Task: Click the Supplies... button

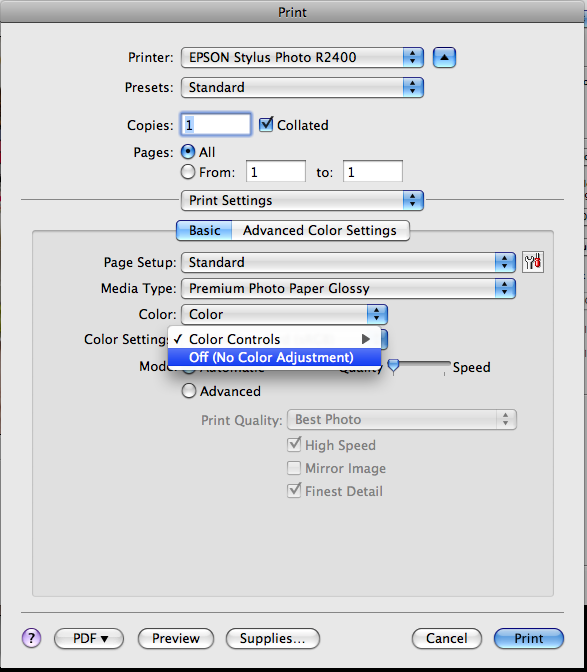Action: [x=273, y=639]
